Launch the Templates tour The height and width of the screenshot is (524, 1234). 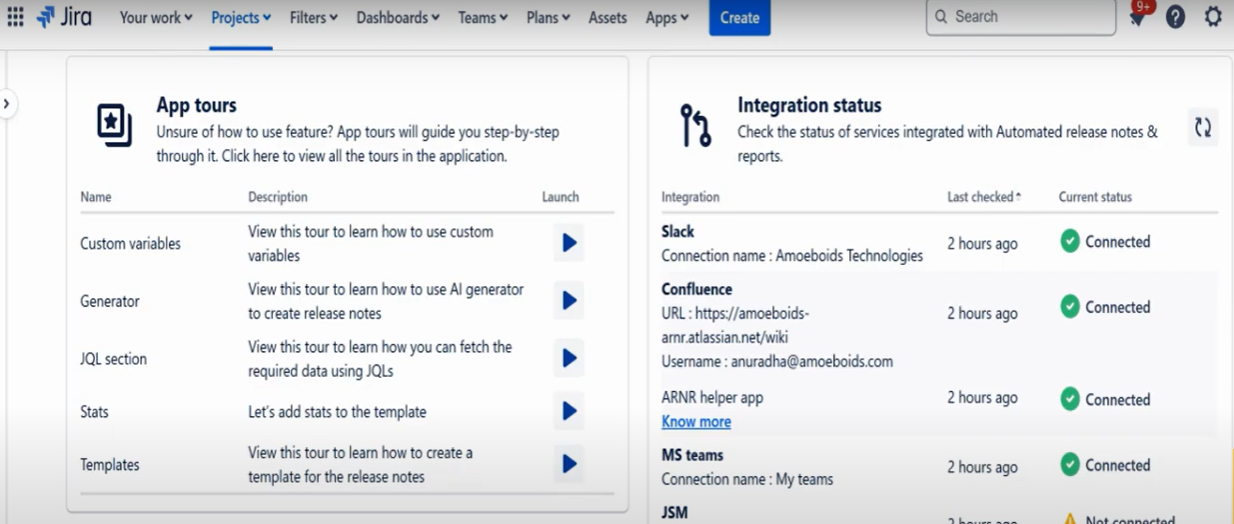tap(569, 464)
